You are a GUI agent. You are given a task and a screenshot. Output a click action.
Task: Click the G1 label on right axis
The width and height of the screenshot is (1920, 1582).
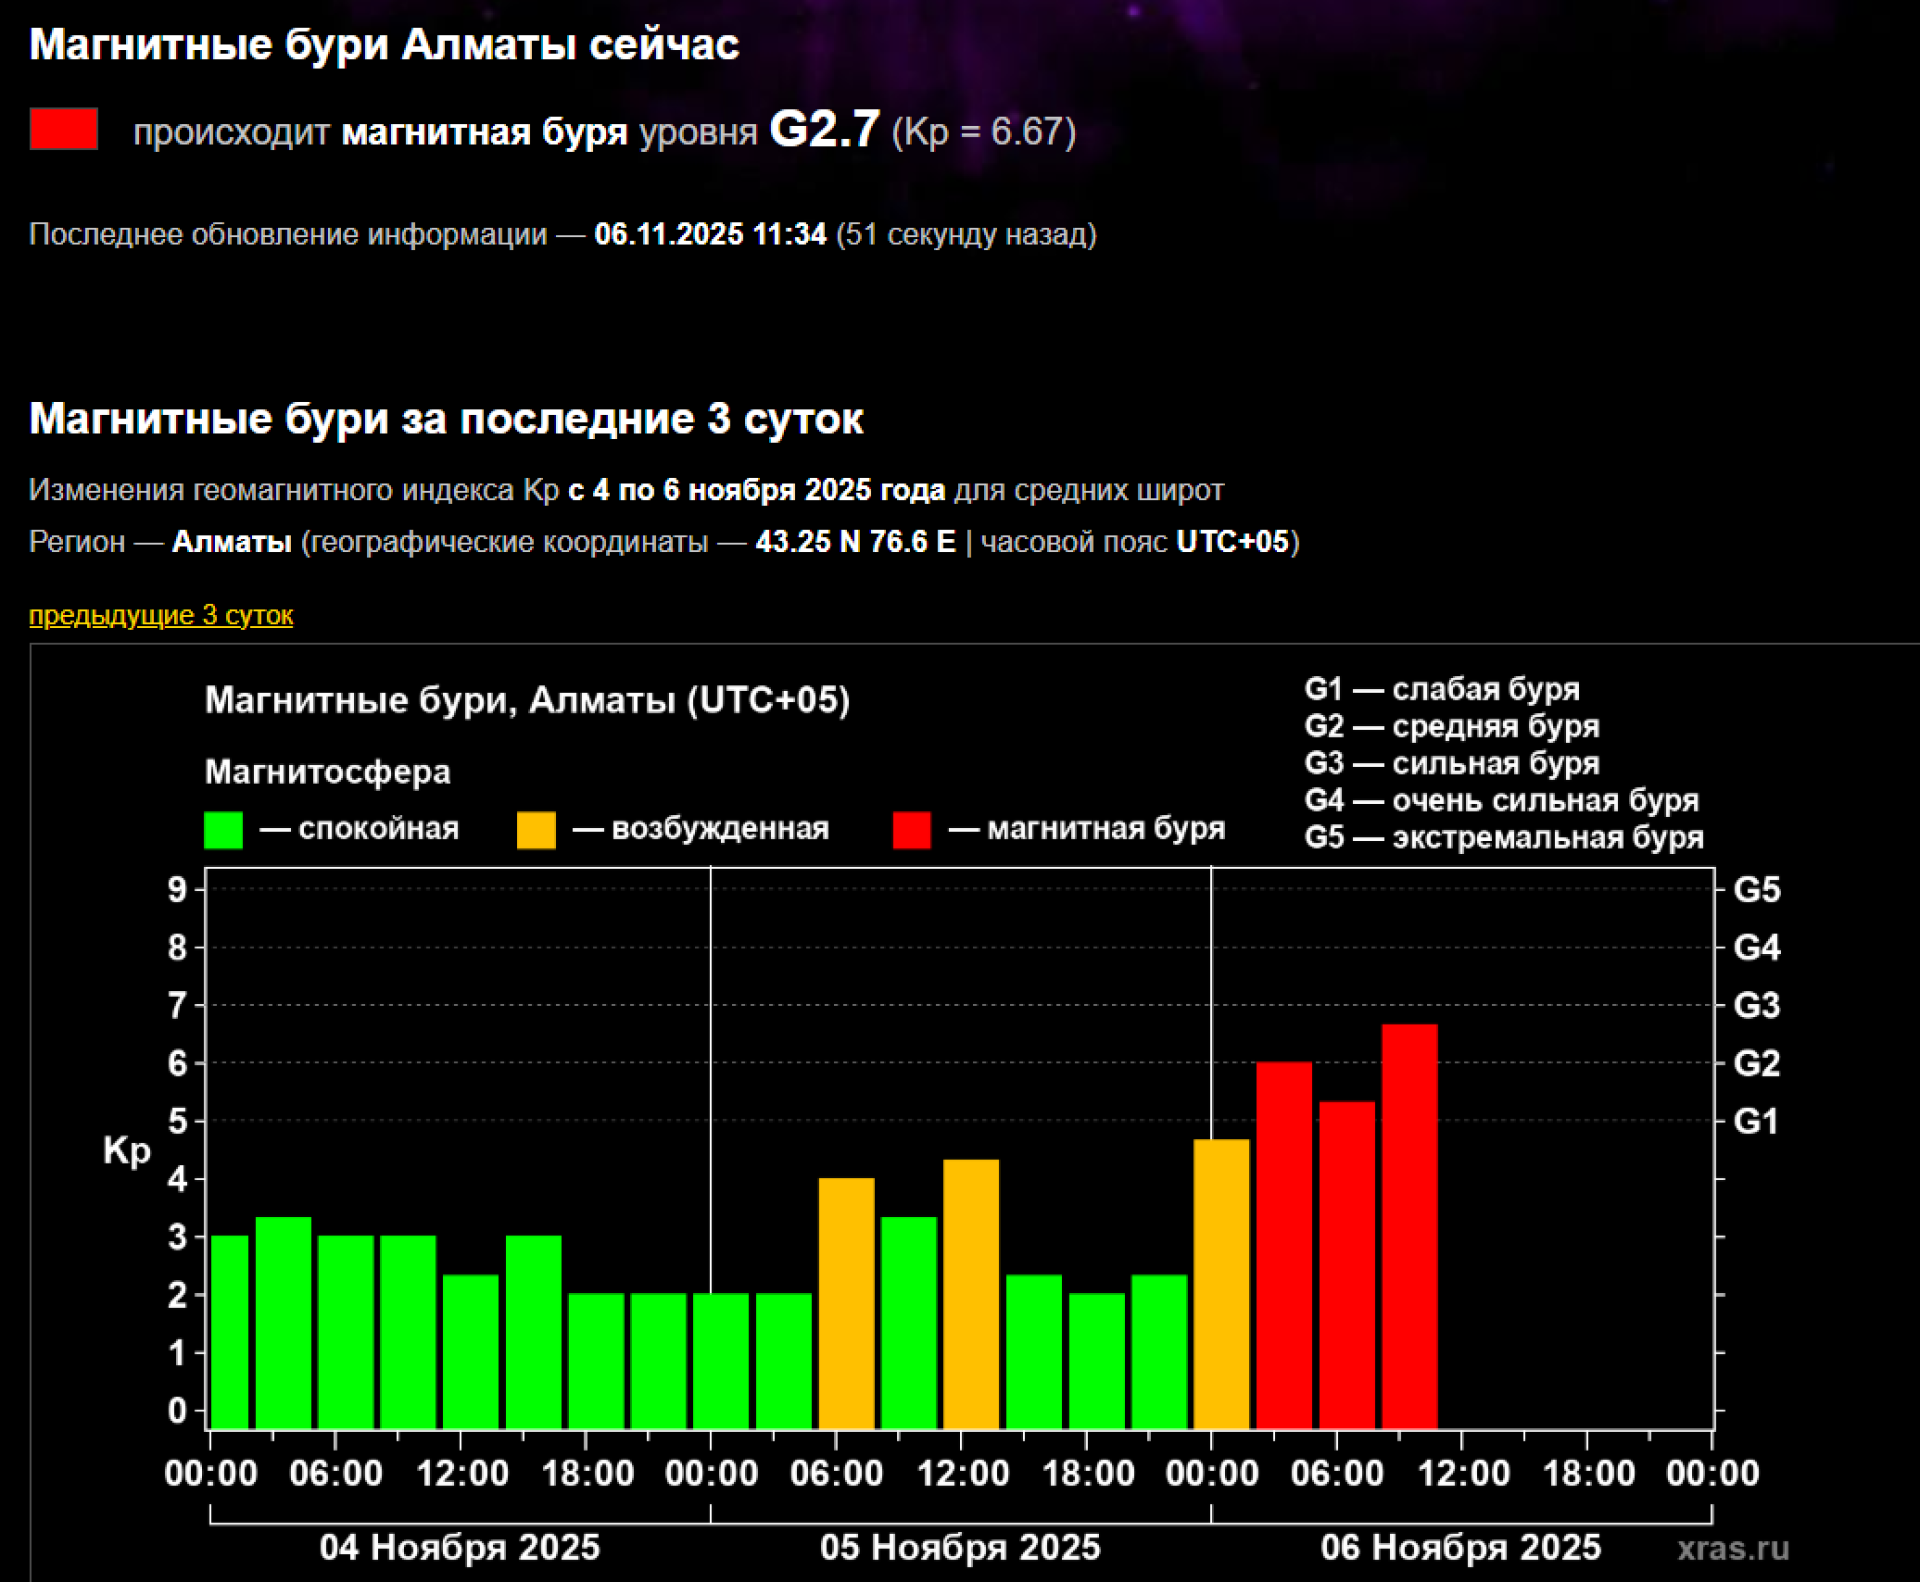1756,1121
